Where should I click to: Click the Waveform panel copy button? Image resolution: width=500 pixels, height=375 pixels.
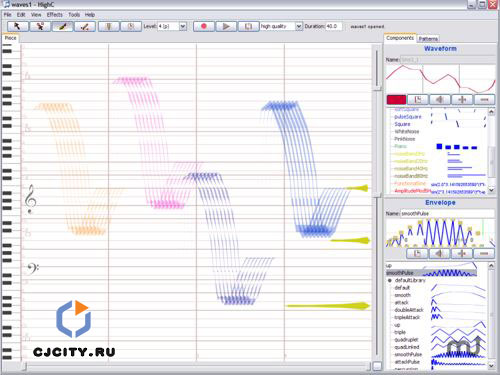tap(418, 100)
